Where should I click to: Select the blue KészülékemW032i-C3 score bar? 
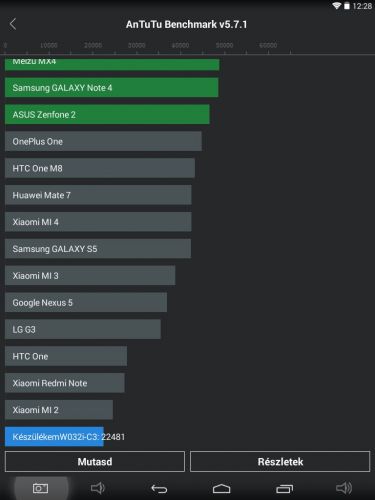click(54, 437)
